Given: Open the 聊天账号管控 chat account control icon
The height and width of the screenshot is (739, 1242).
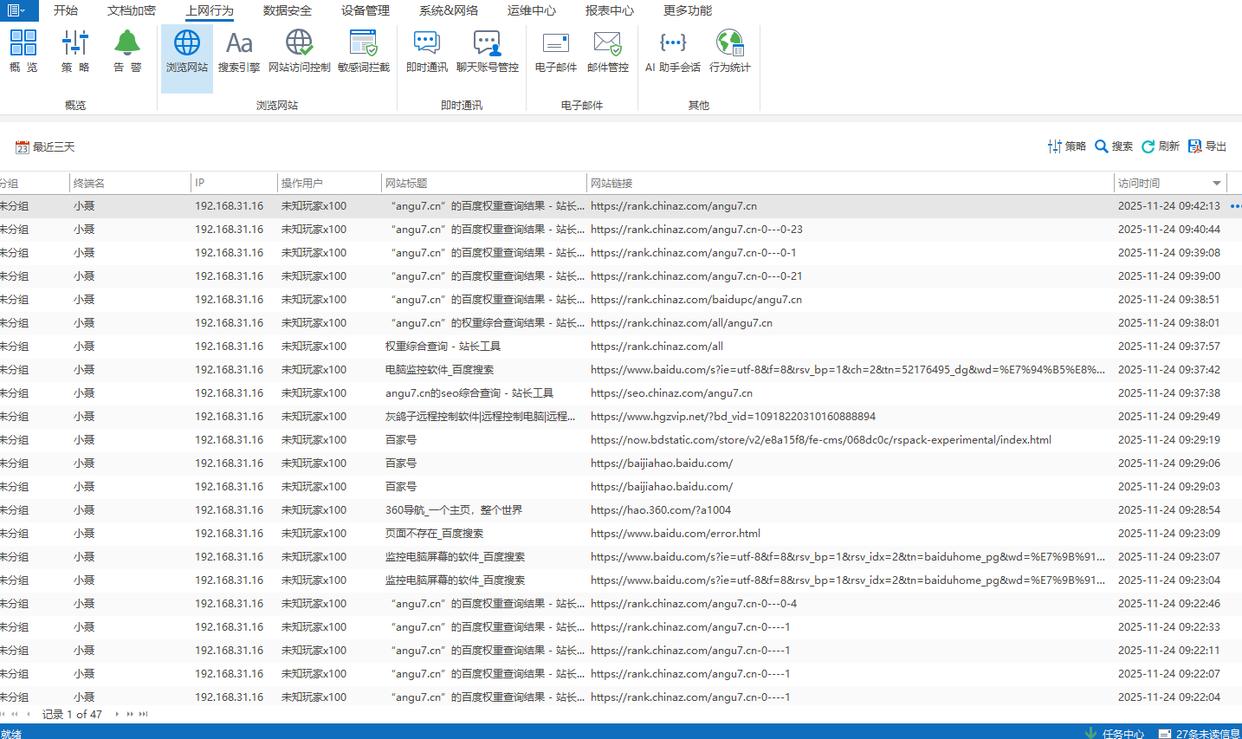Looking at the screenshot, I should (x=487, y=51).
